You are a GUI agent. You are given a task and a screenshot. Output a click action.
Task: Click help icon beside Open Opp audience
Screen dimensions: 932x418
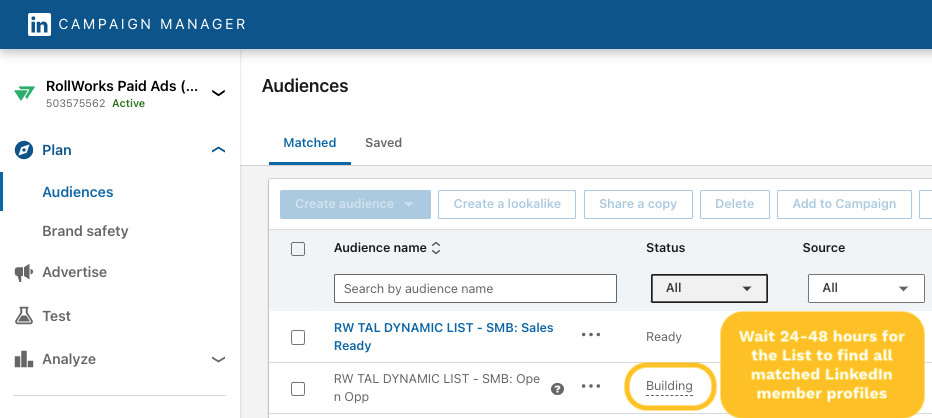pyautogui.click(x=558, y=388)
